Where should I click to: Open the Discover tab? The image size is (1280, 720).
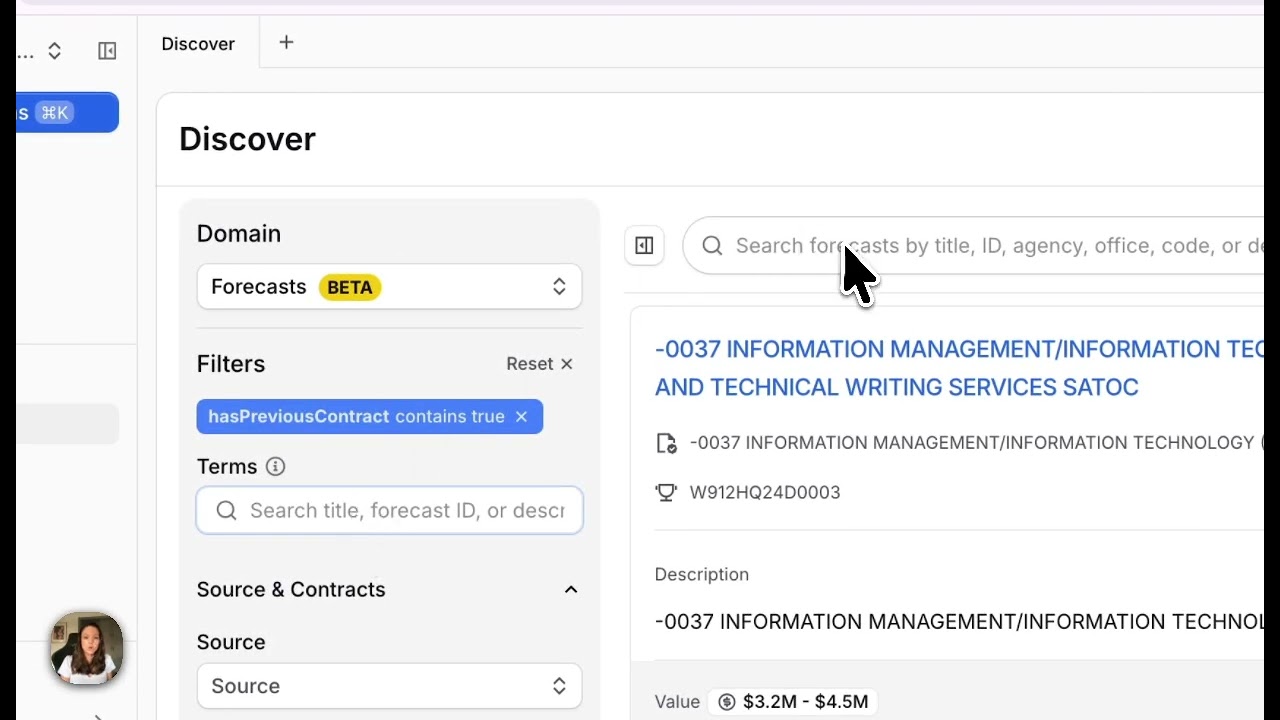click(198, 44)
